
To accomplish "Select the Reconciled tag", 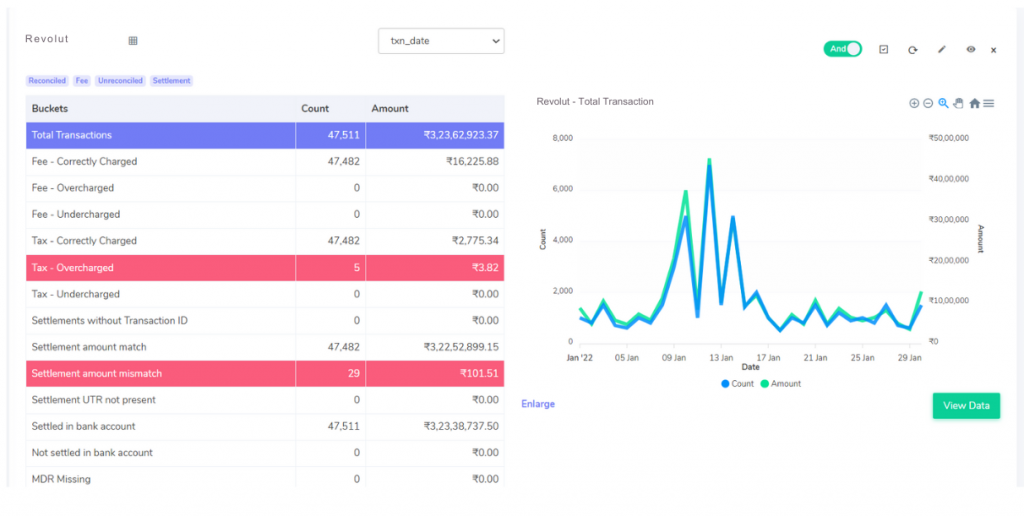I will pyautogui.click(x=47, y=81).
